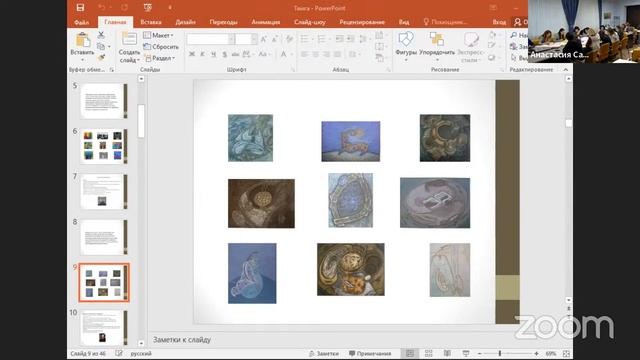Switch to Slide Sorter view icon
Screen dimensions: 640x360
[x=429, y=353]
